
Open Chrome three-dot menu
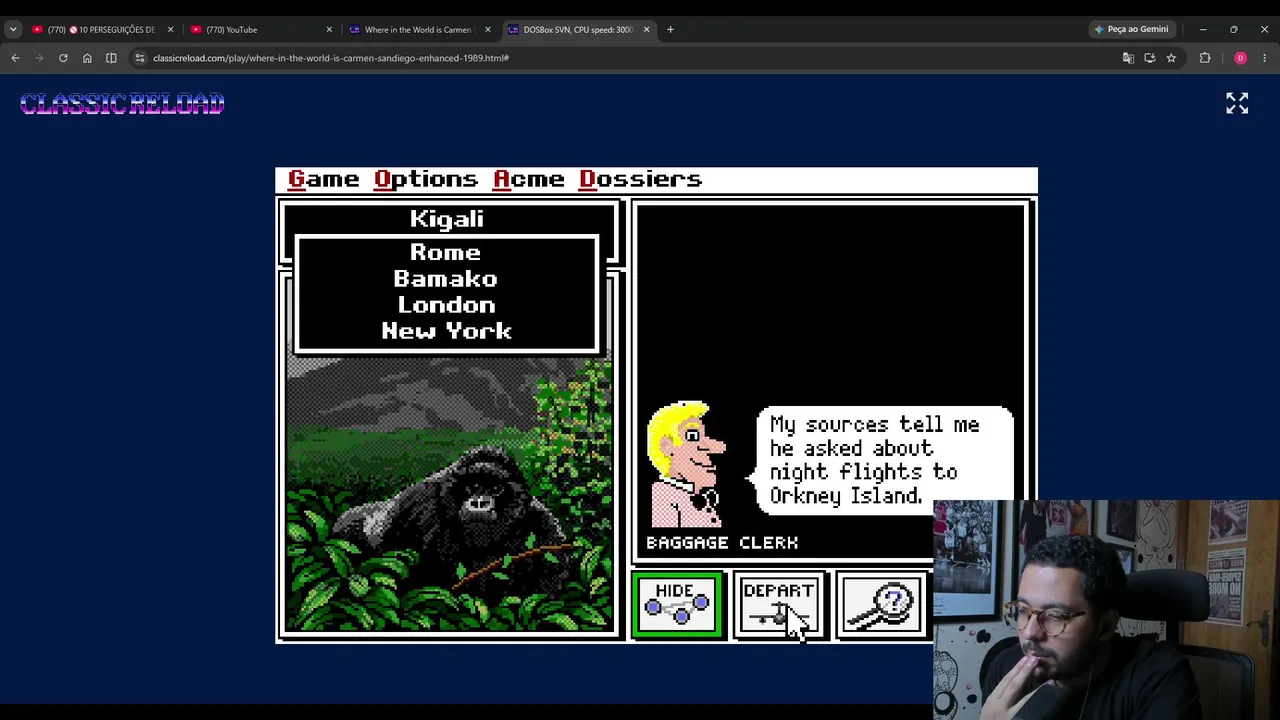click(x=1264, y=58)
